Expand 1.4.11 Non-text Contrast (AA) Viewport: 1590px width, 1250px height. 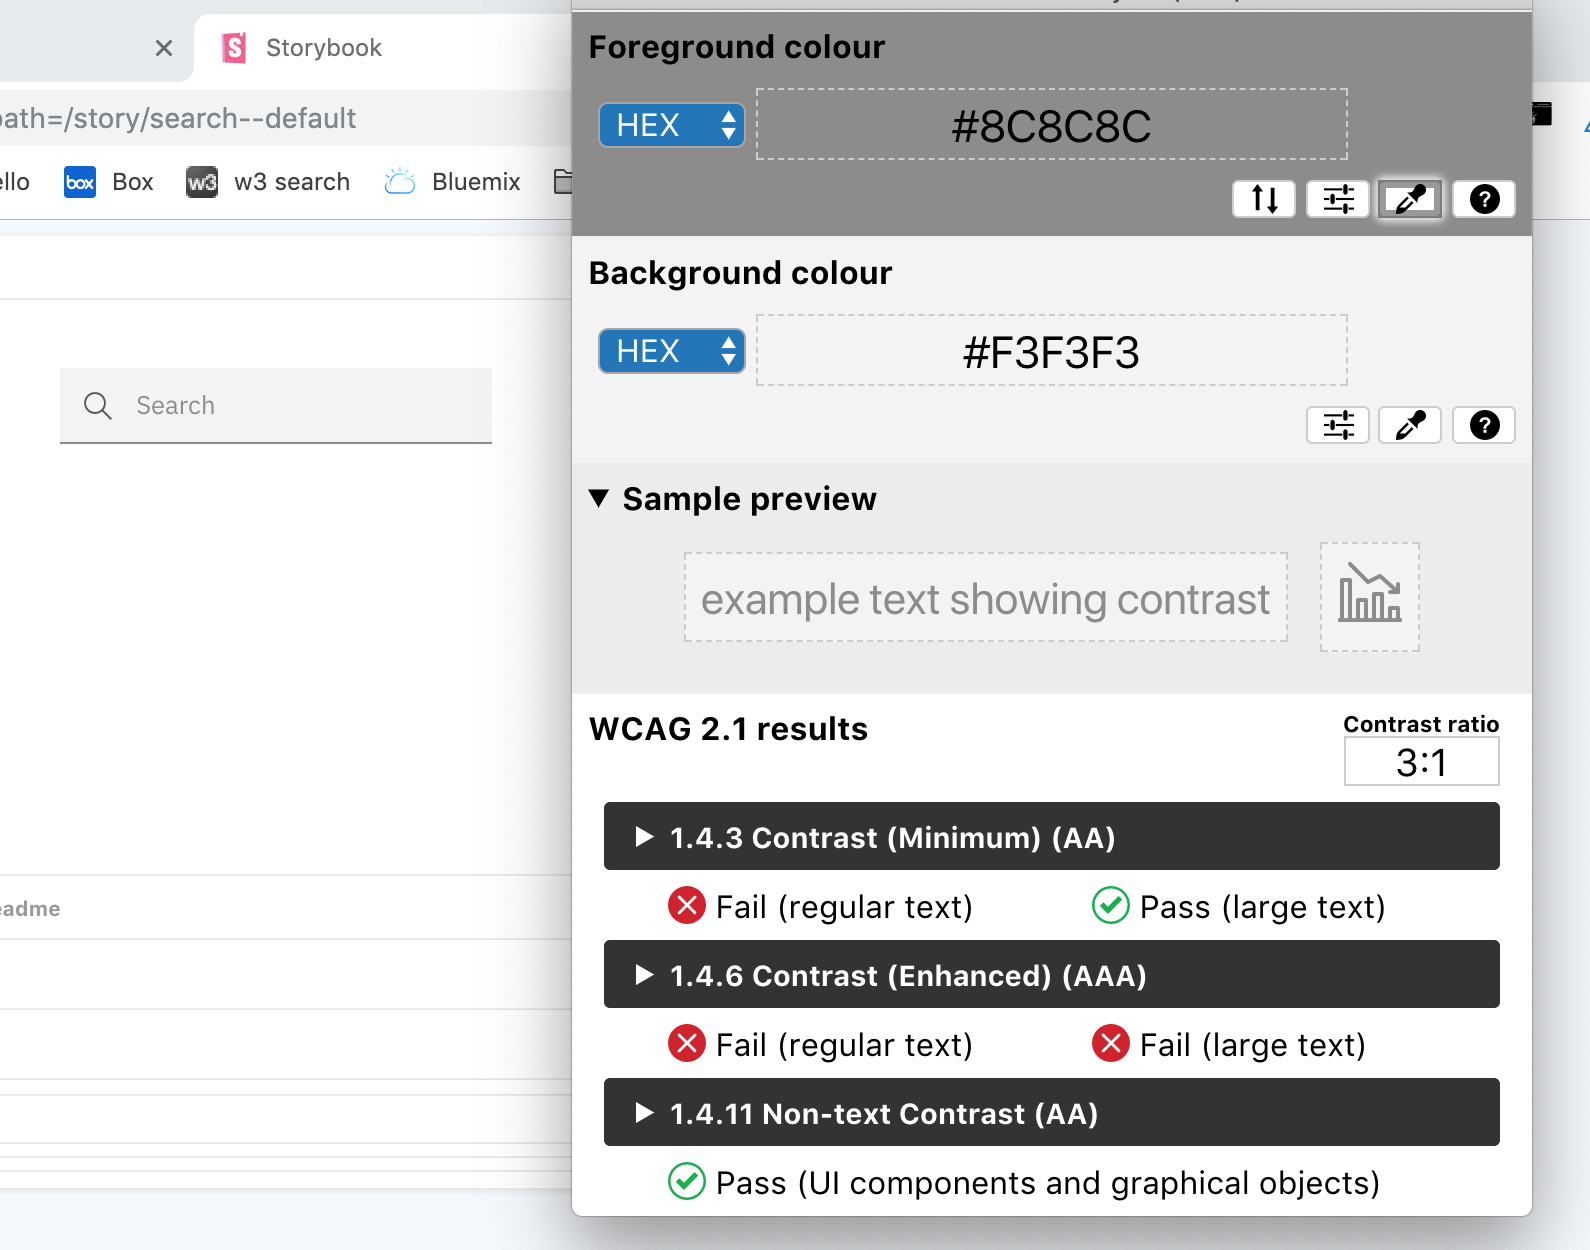[x=1052, y=1112]
